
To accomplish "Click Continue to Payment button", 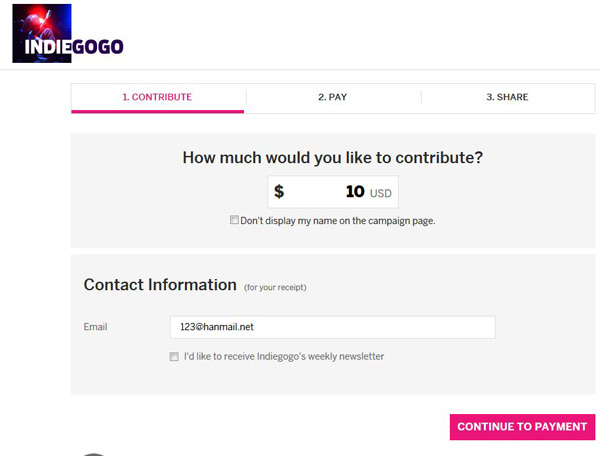I will click(x=522, y=427).
